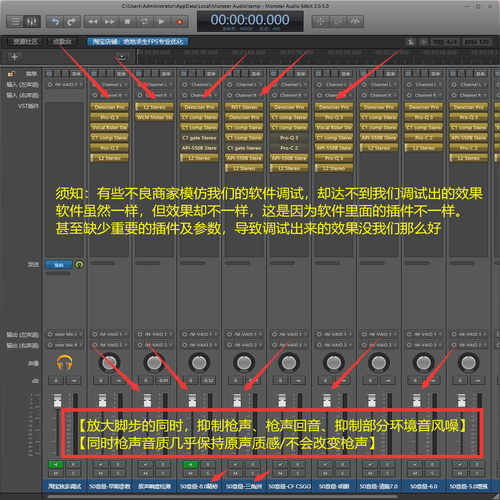
Task: Open first output dropdown on the third strip
Action: pyautogui.click(x=154, y=334)
